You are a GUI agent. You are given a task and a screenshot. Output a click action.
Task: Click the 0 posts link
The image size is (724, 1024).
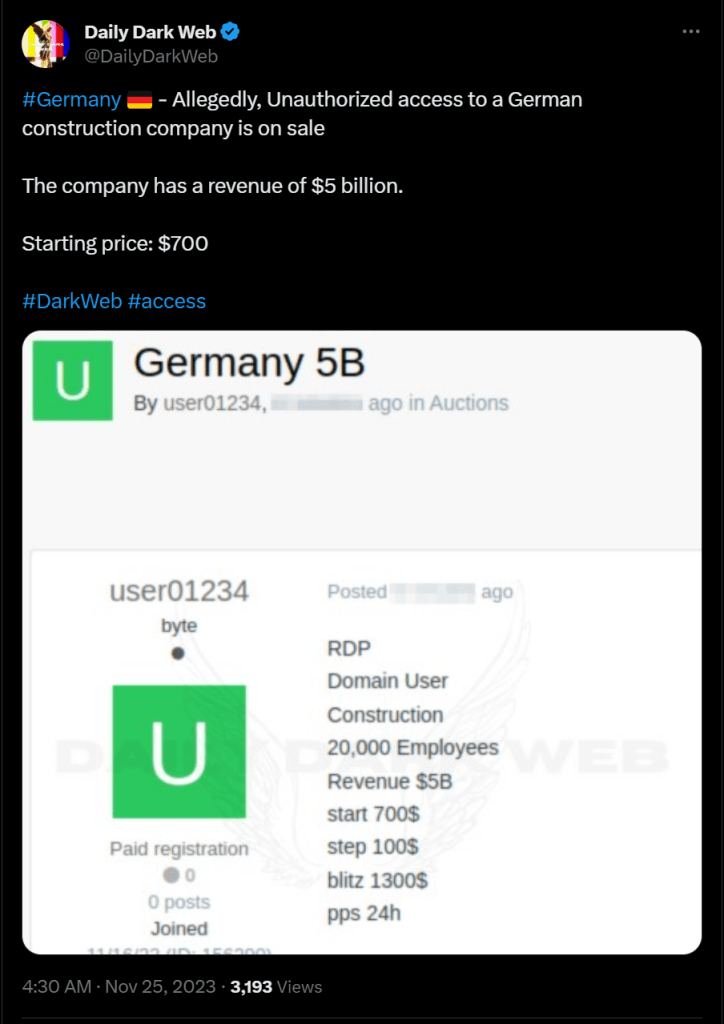179,902
